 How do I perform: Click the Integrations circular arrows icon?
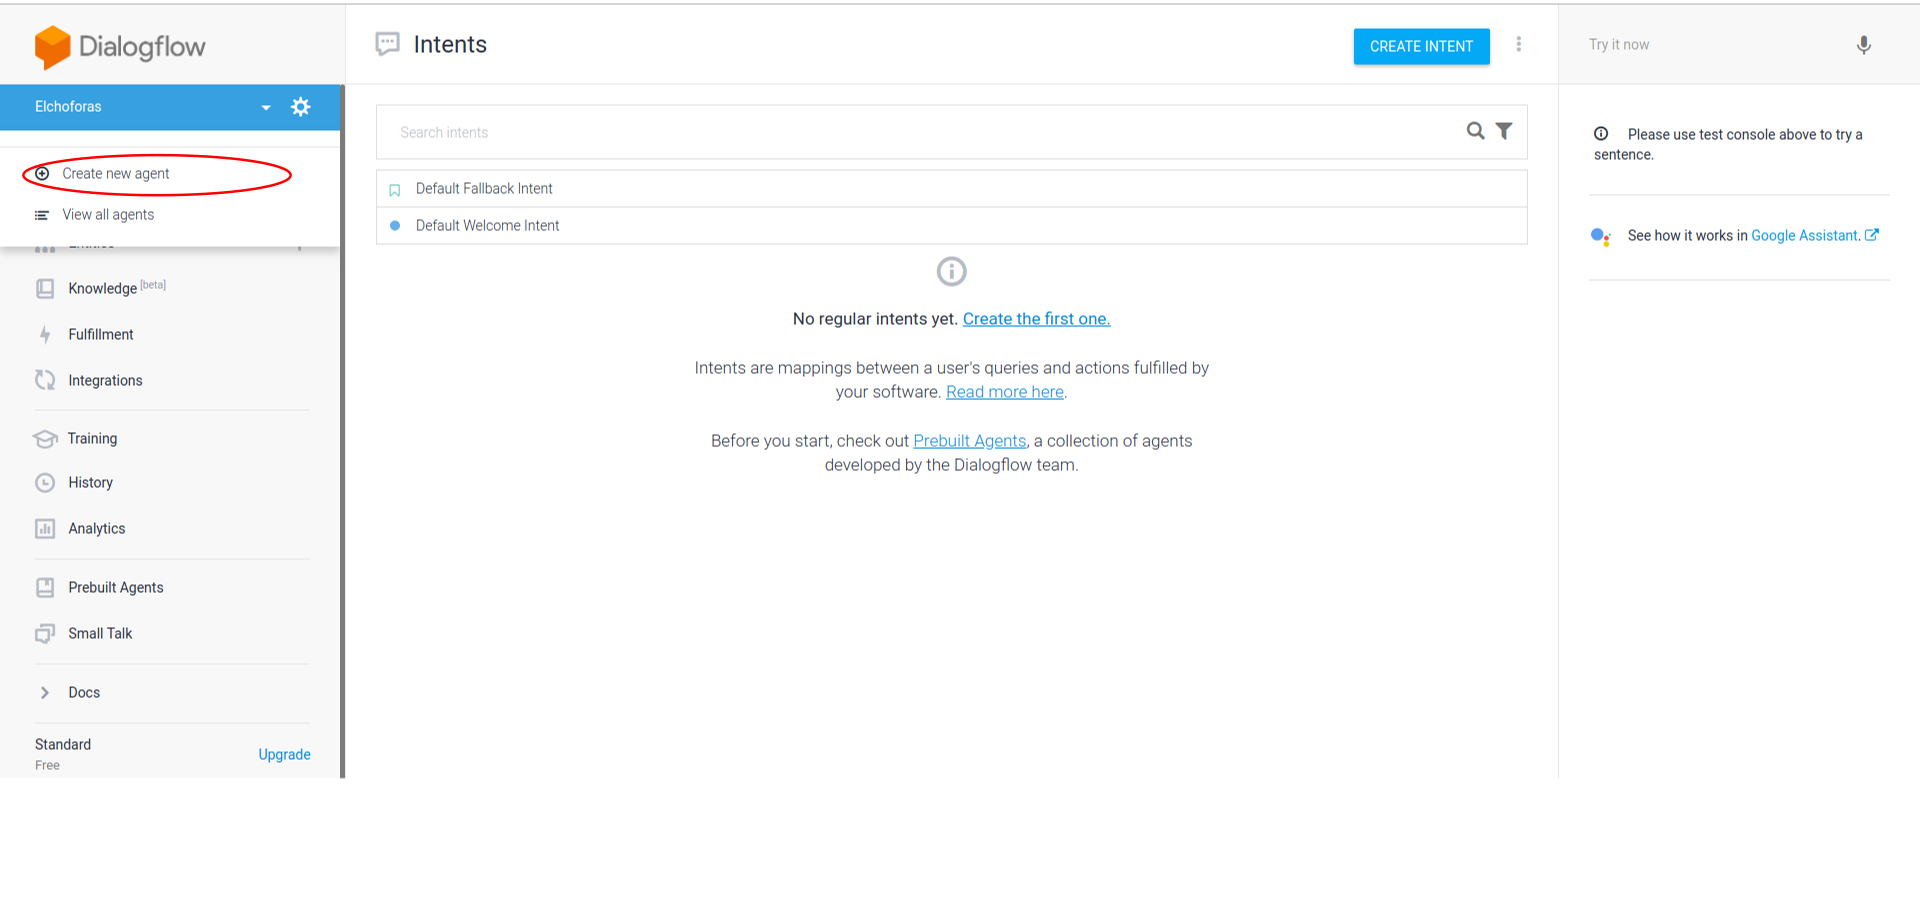tap(45, 380)
